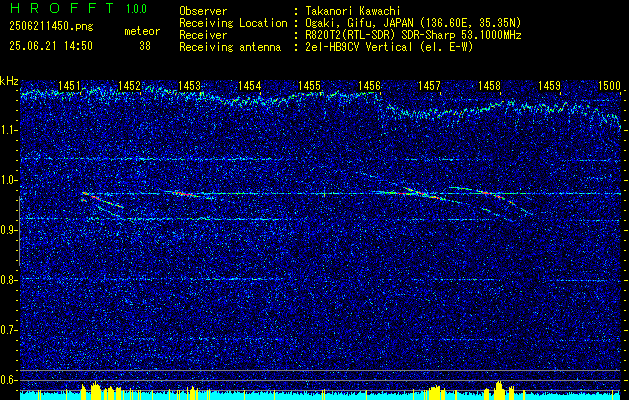
Task: Click frequency axis label 1.0
Action: point(9,180)
